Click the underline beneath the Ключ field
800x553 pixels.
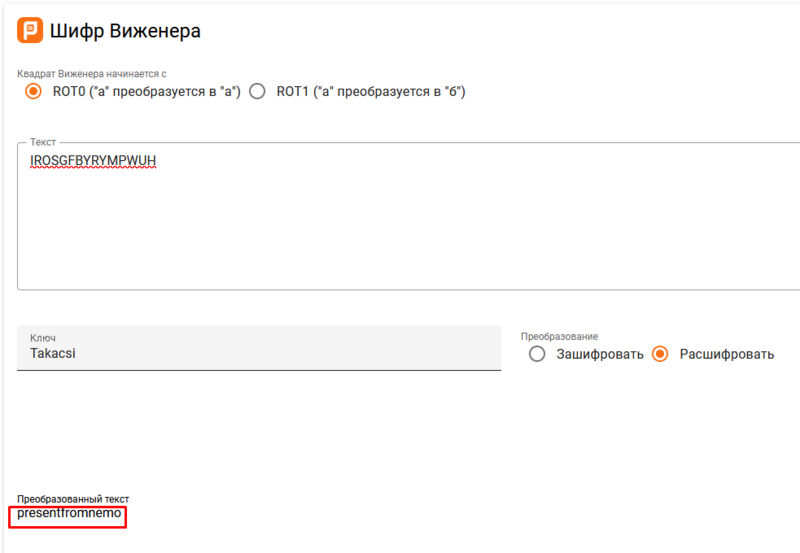[258, 370]
